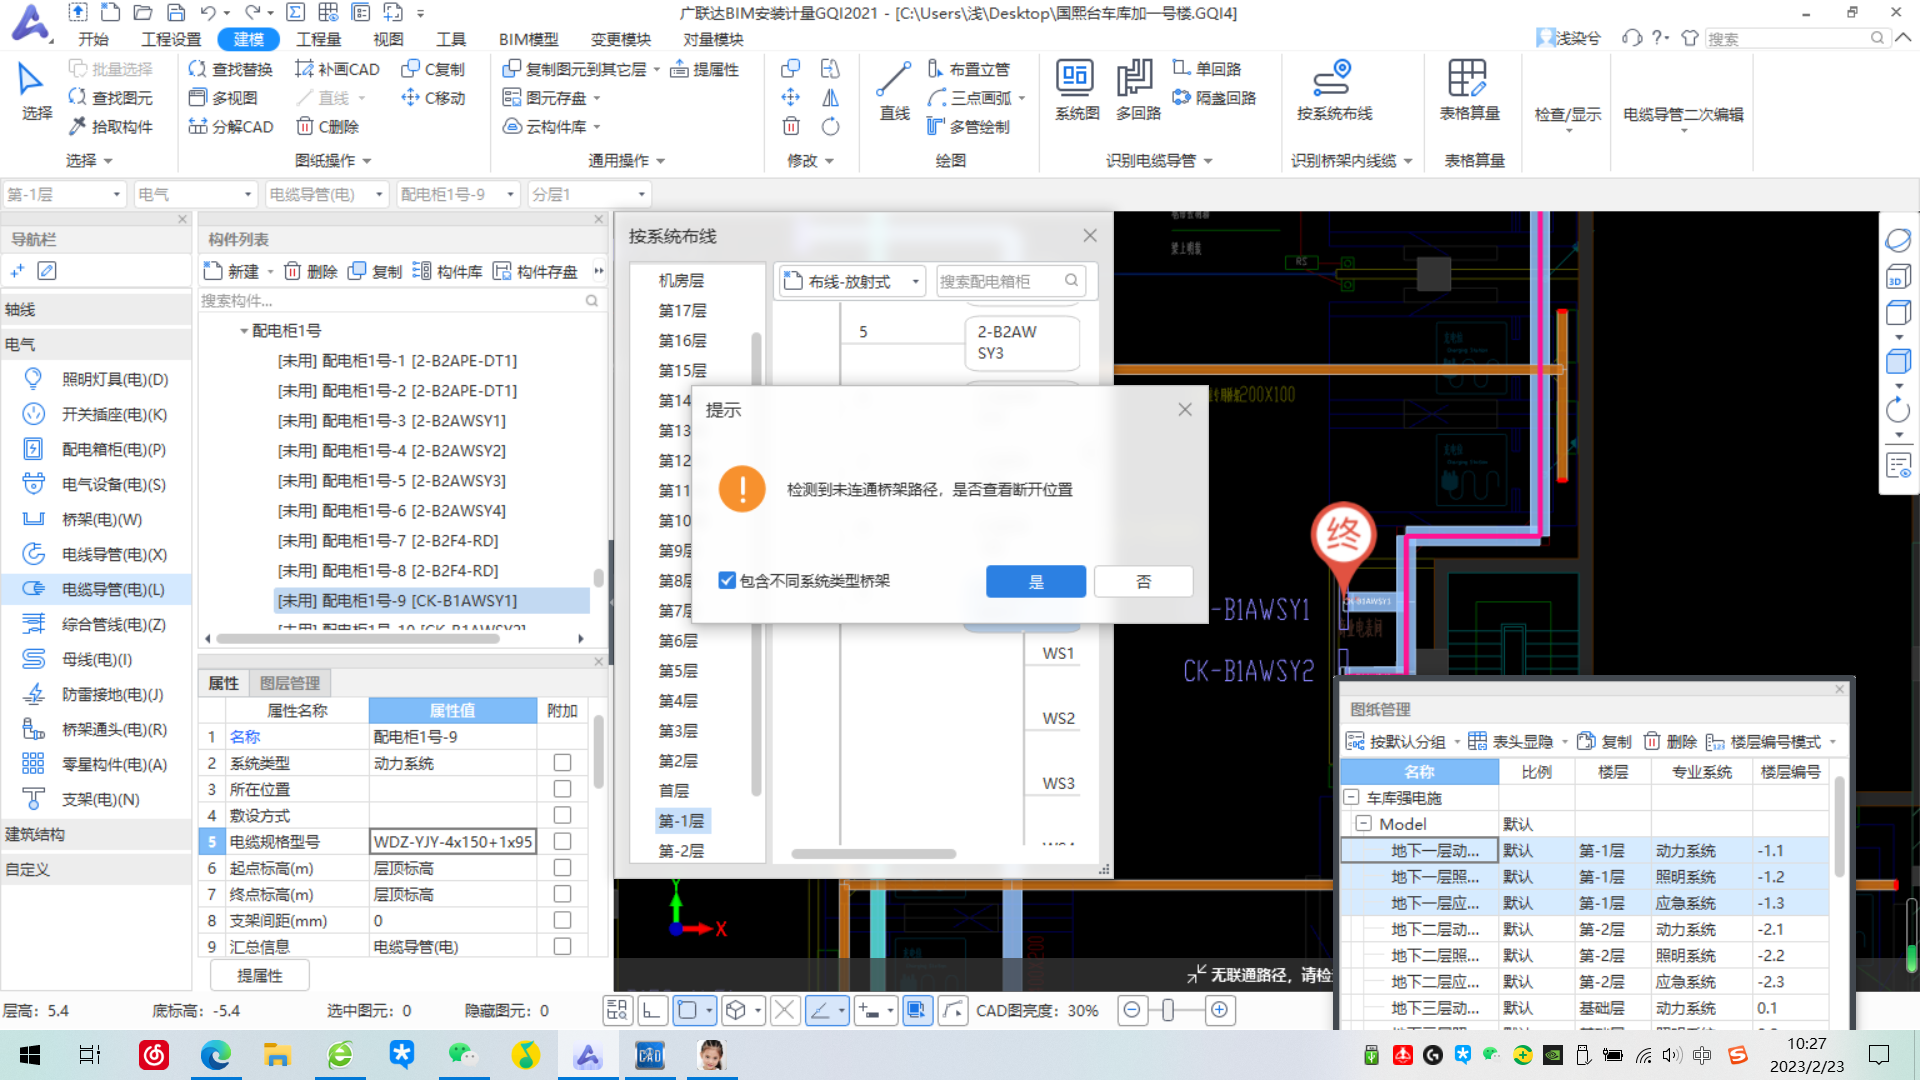Collapse the 车库强电施 drawing group
The width and height of the screenshot is (1920, 1080).
(x=1351, y=798)
